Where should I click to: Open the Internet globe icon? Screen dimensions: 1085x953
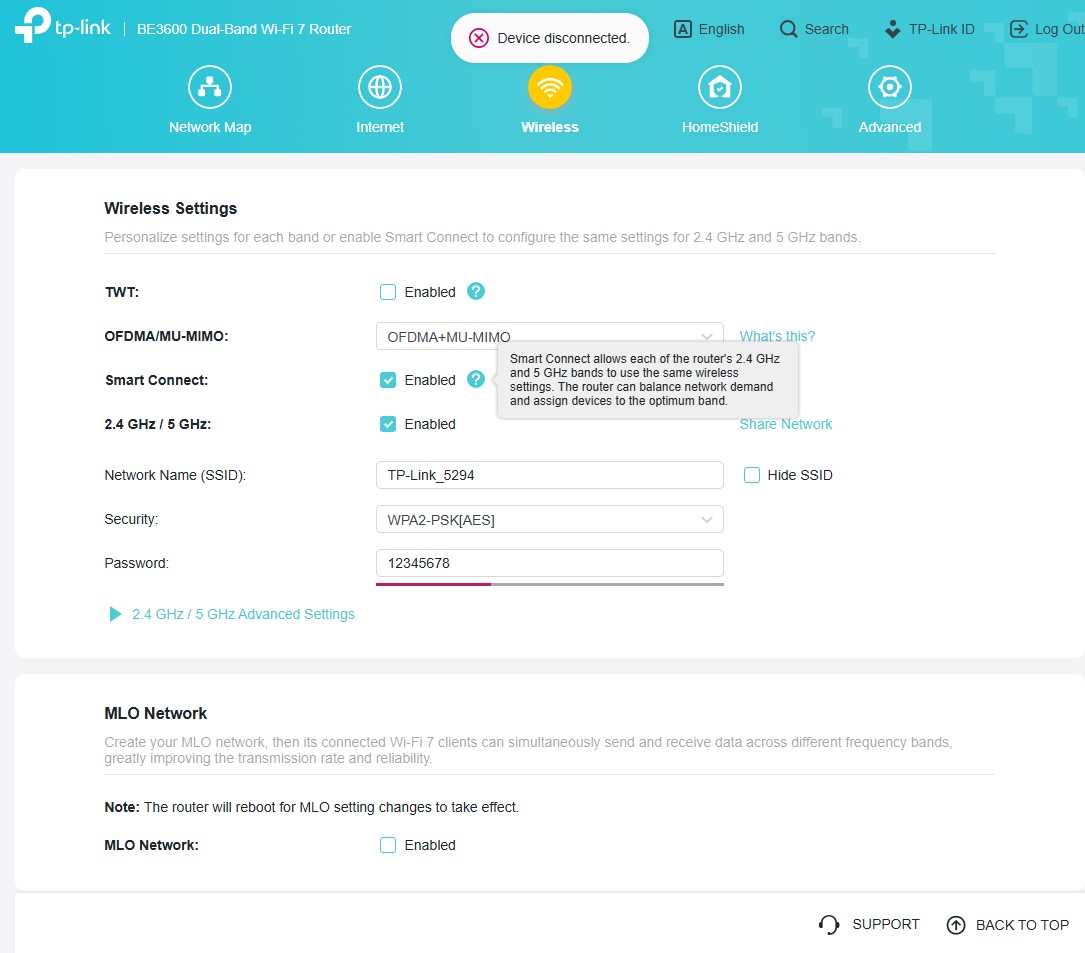pos(380,89)
